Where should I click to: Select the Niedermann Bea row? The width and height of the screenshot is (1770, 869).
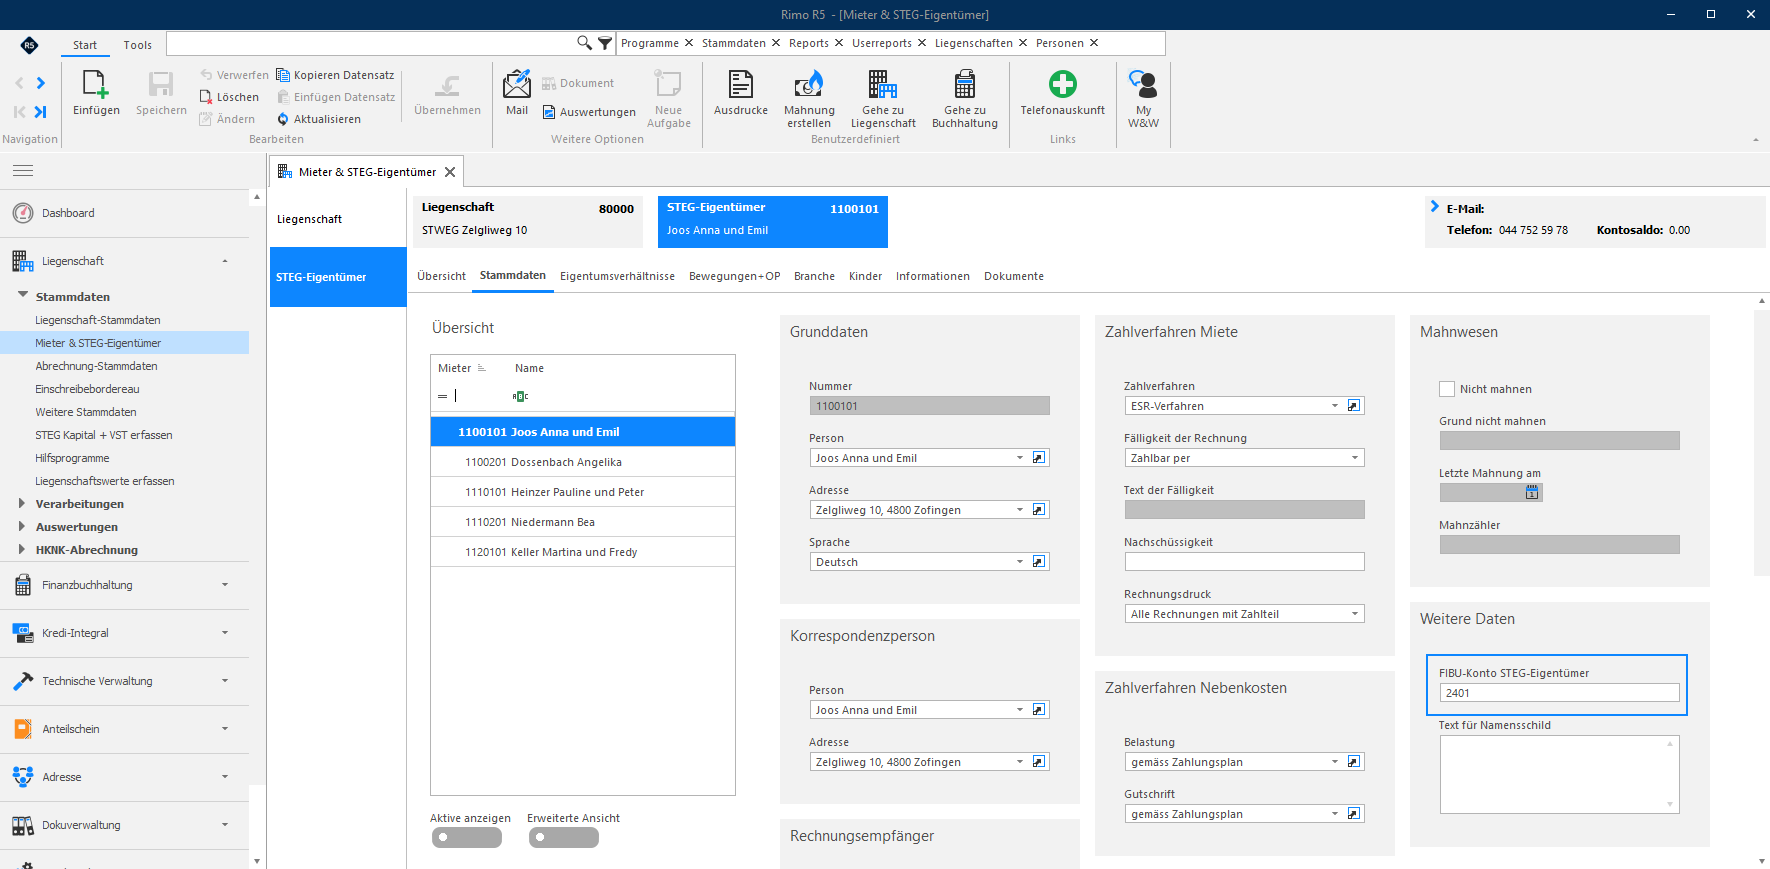coord(583,522)
